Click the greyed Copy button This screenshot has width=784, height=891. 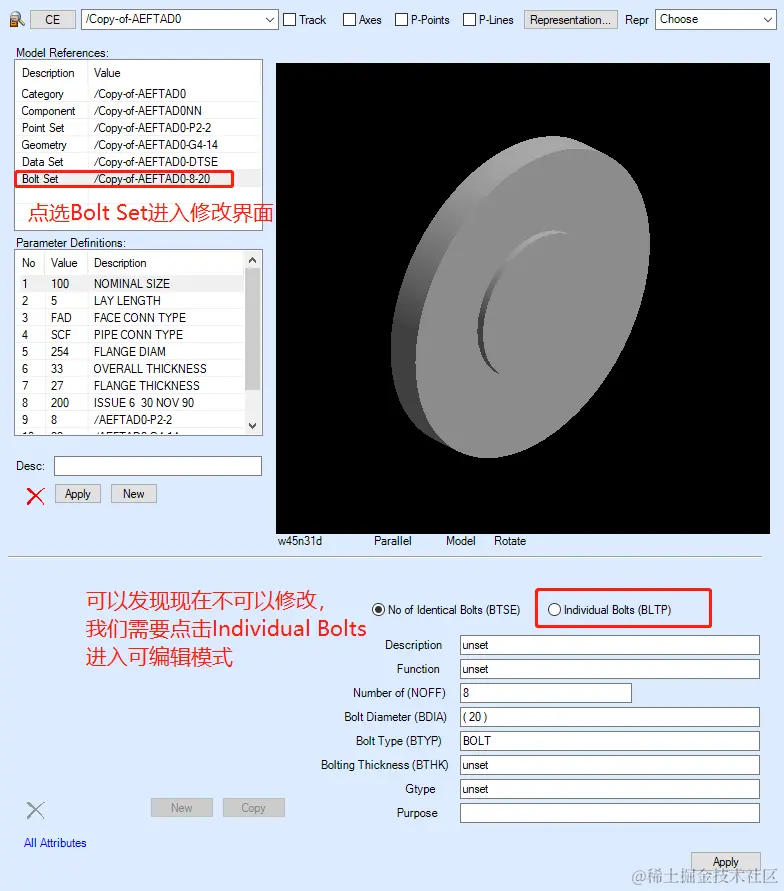click(253, 807)
